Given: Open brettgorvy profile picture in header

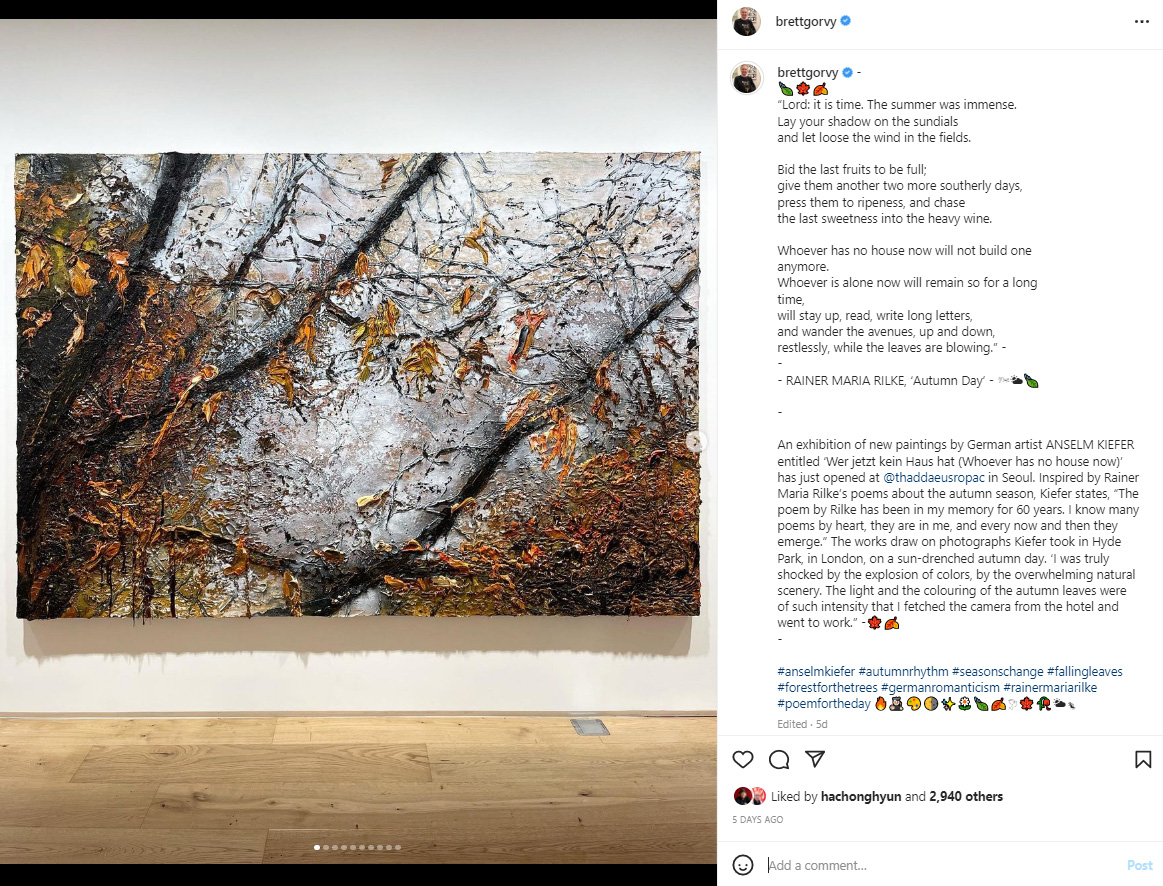Looking at the screenshot, I should coord(747,22).
